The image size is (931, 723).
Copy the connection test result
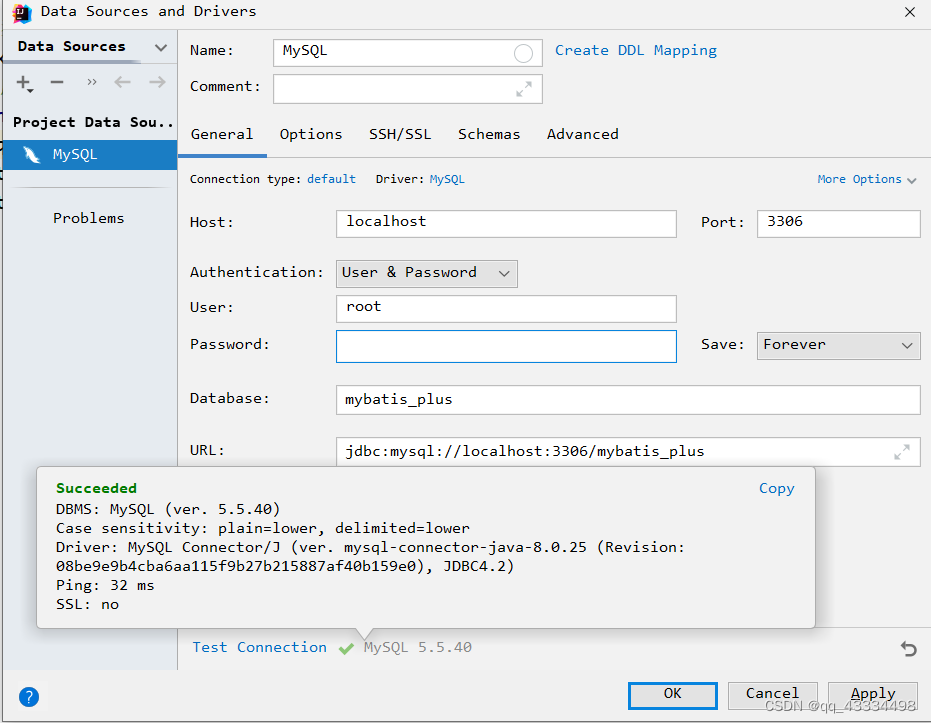pos(776,489)
